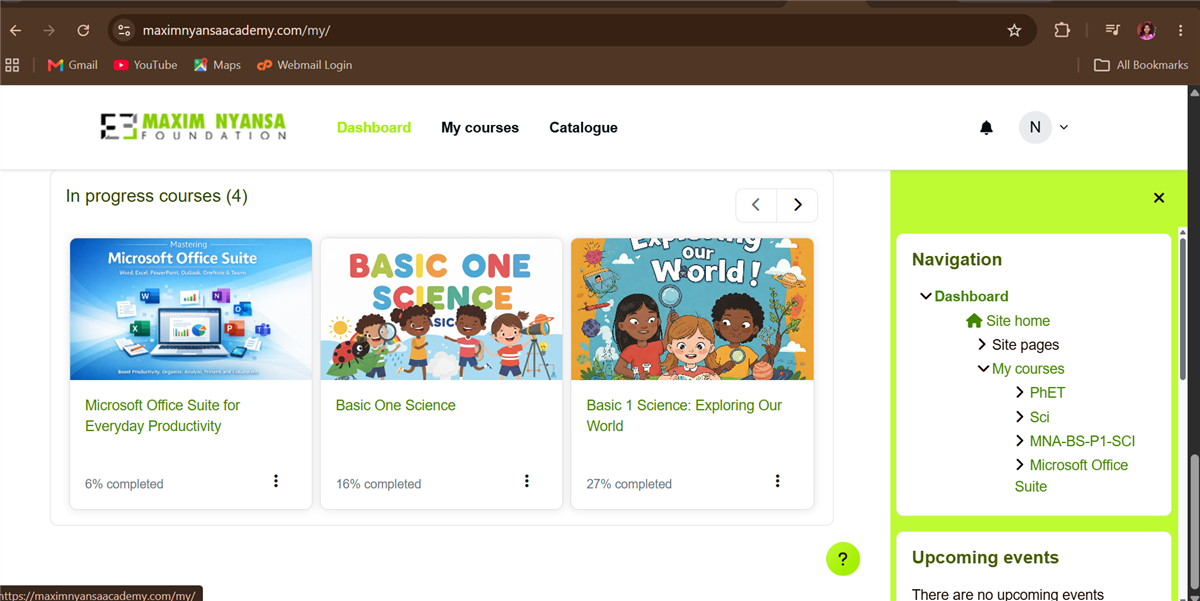Open the extensions puzzle icon
1200x601 pixels.
[1062, 31]
